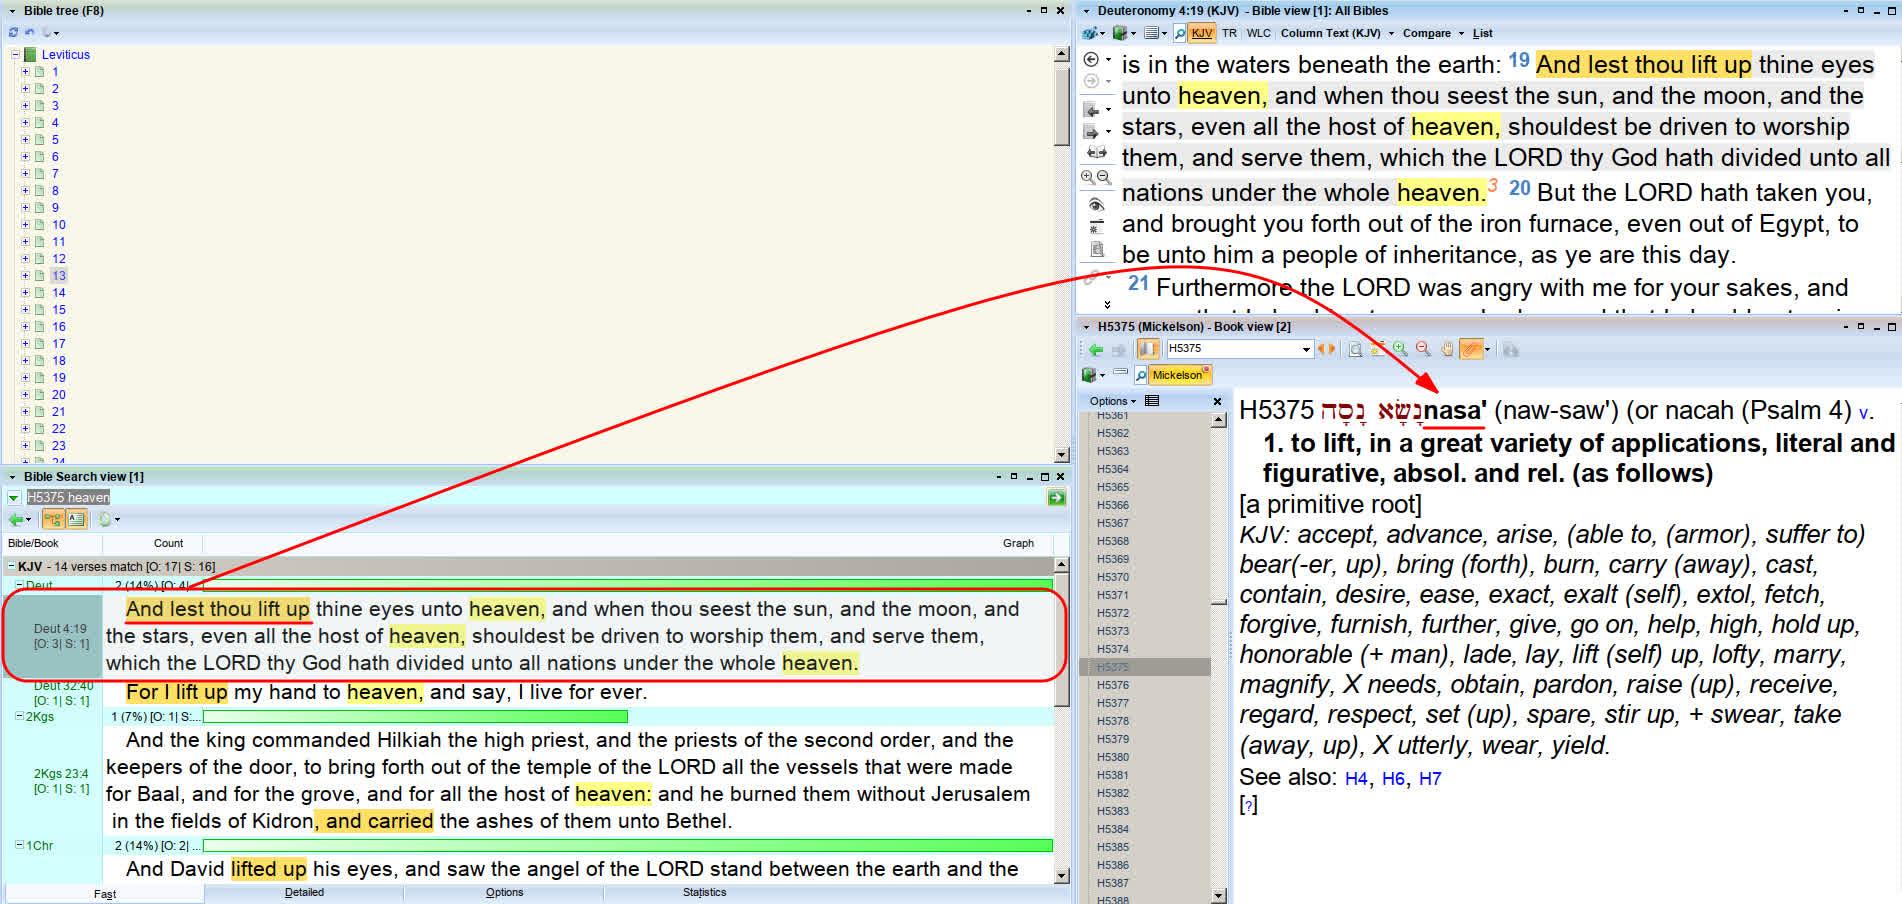Click the zoom in icon in Book view
1902x904 pixels.
point(1400,349)
